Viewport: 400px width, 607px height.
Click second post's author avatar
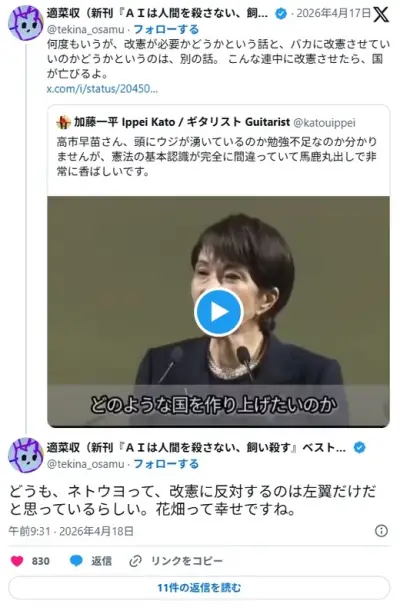[x=26, y=455]
